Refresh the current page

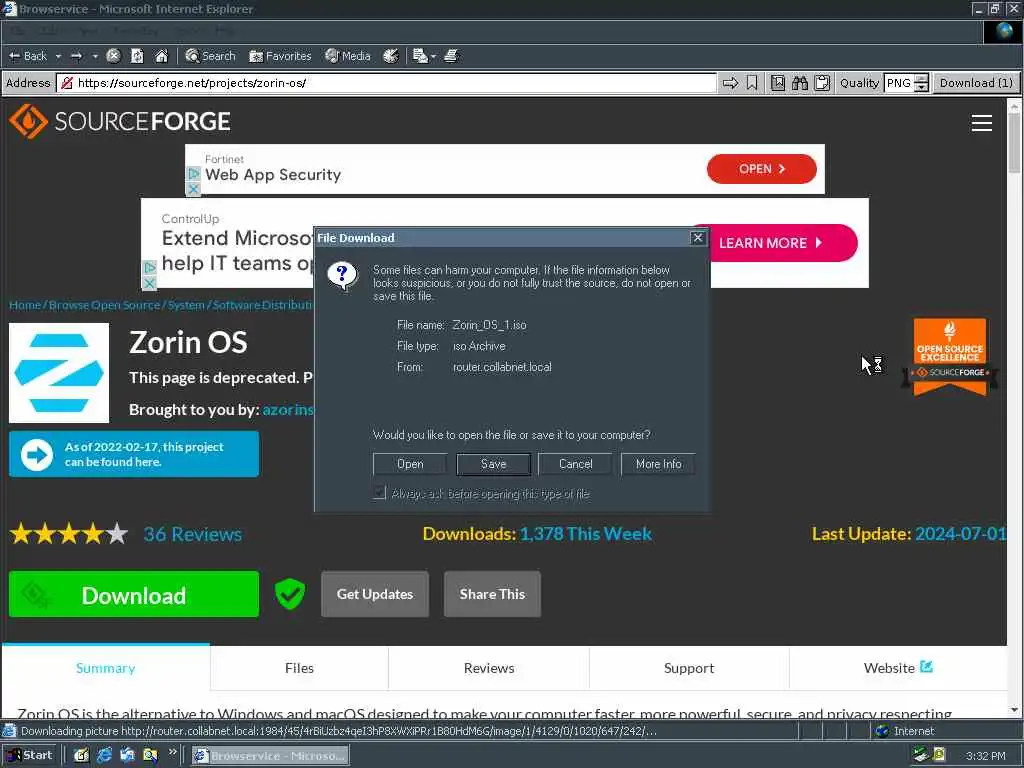pos(137,56)
